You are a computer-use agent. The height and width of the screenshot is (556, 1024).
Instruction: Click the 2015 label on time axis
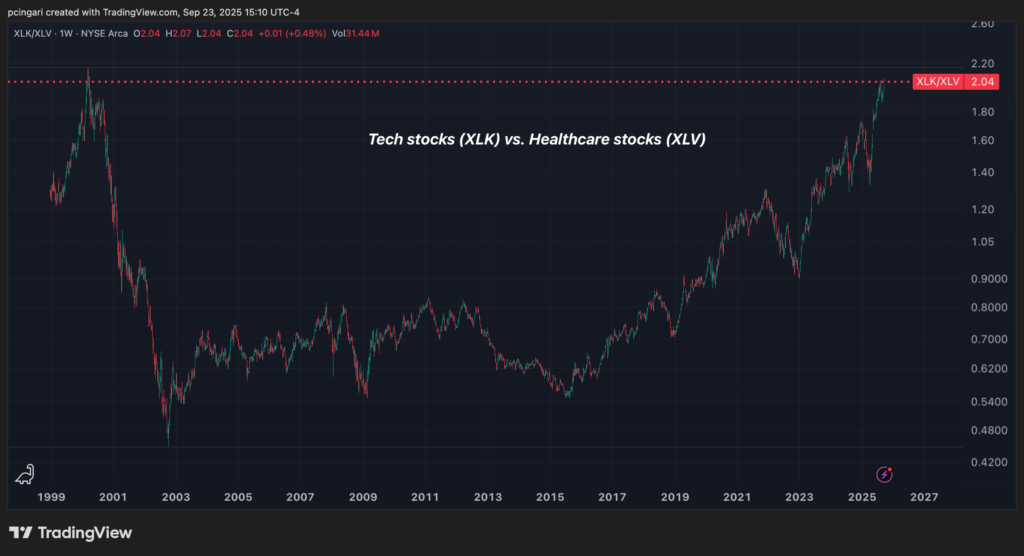coord(549,497)
